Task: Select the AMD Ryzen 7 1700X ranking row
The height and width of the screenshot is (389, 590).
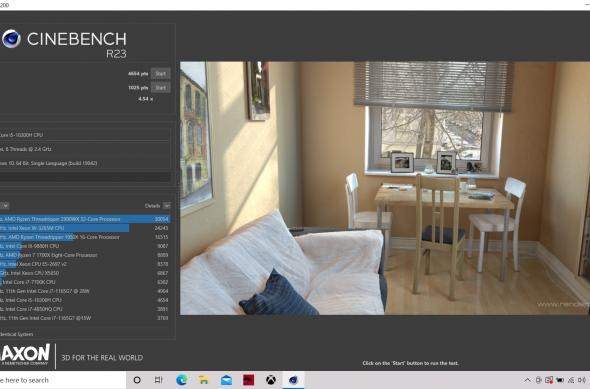Action: [85, 255]
